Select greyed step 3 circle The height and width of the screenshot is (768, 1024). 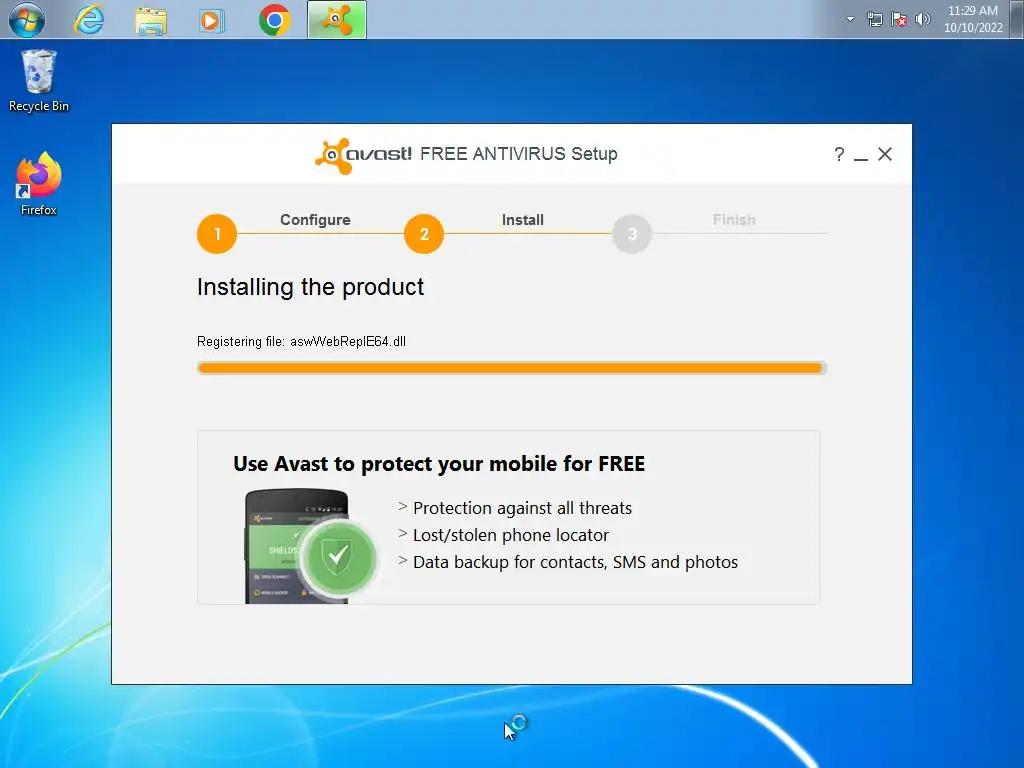(632, 234)
